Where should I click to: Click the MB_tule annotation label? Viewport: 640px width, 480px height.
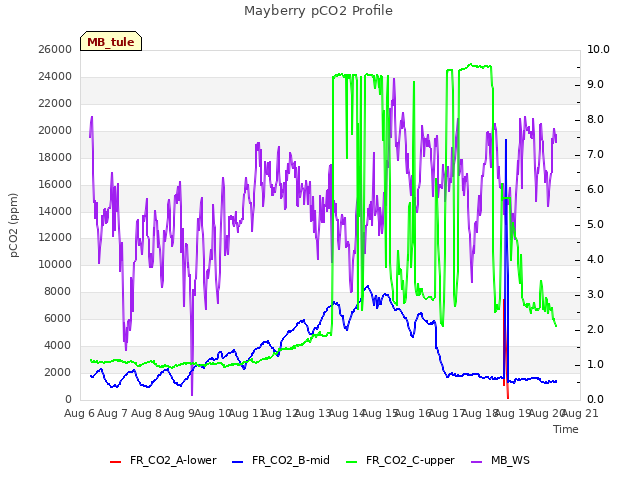point(111,42)
